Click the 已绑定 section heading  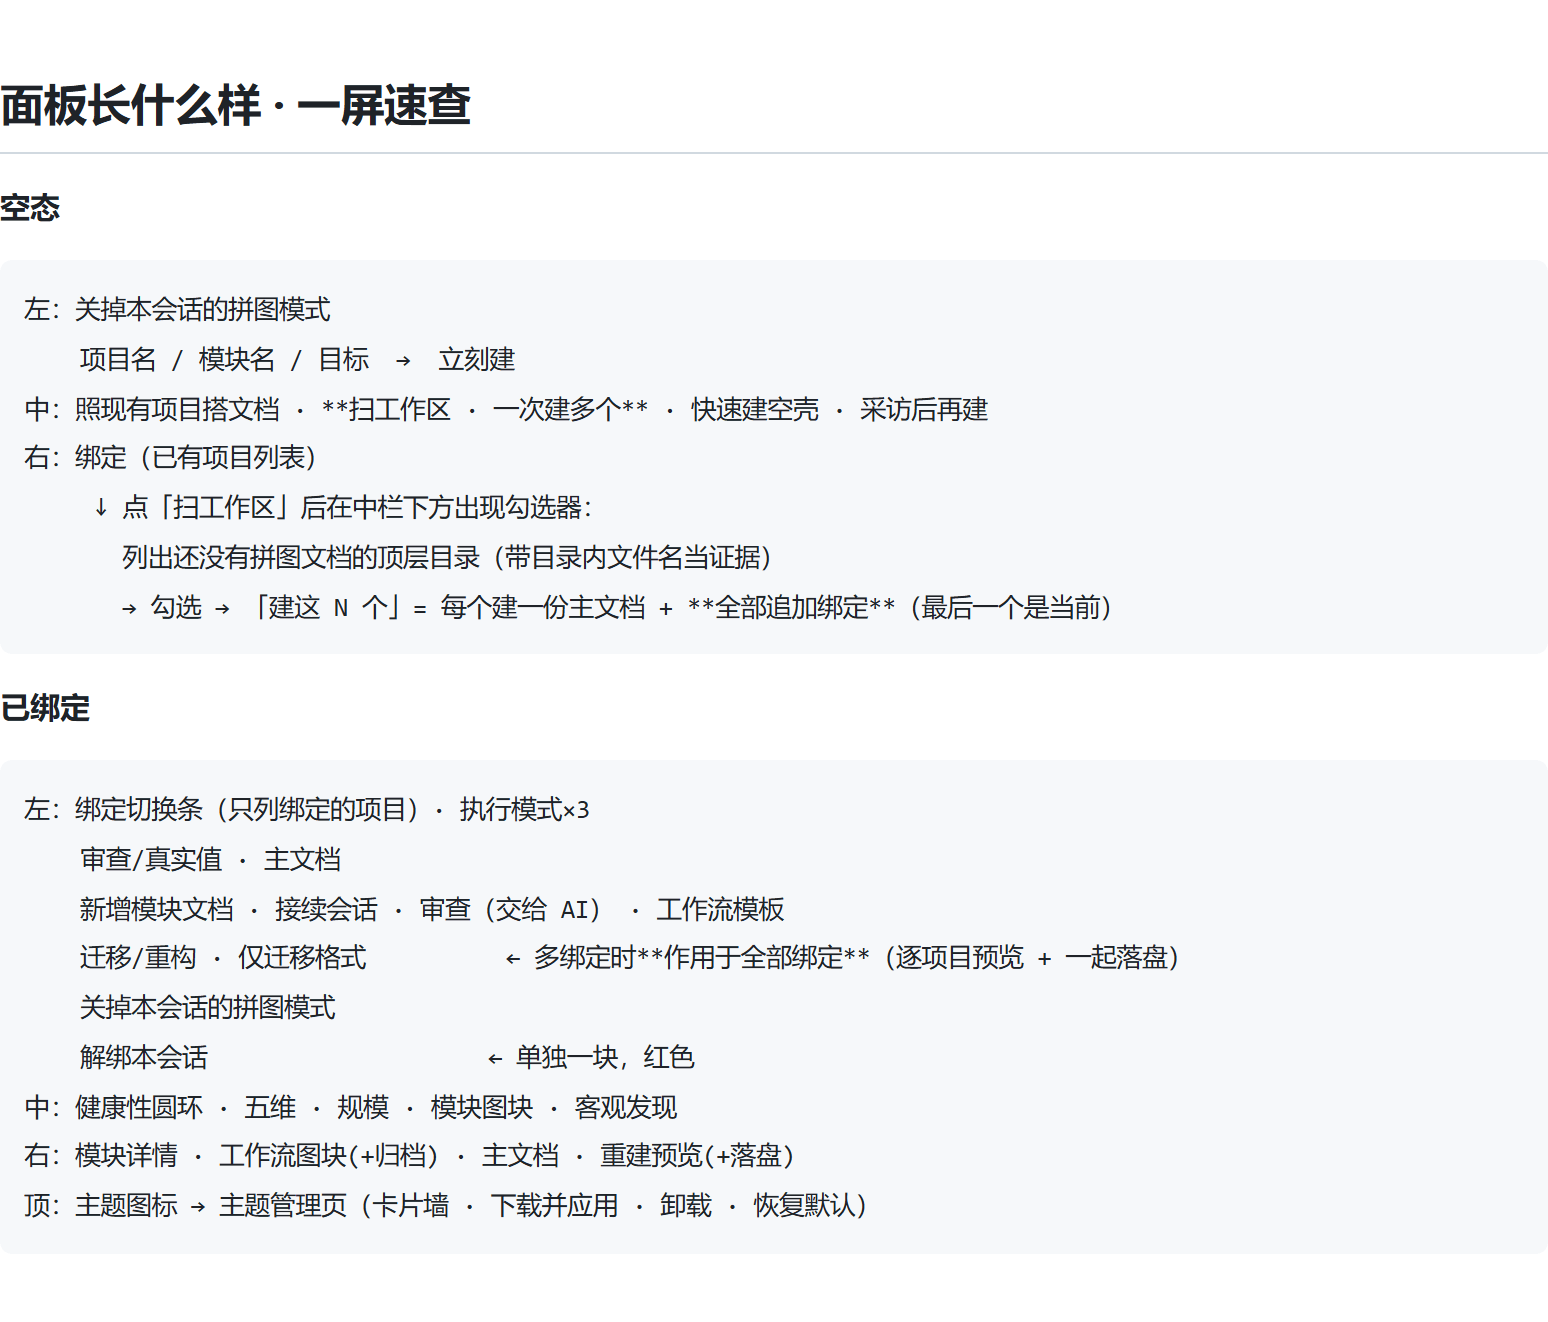pyautogui.click(x=45, y=708)
